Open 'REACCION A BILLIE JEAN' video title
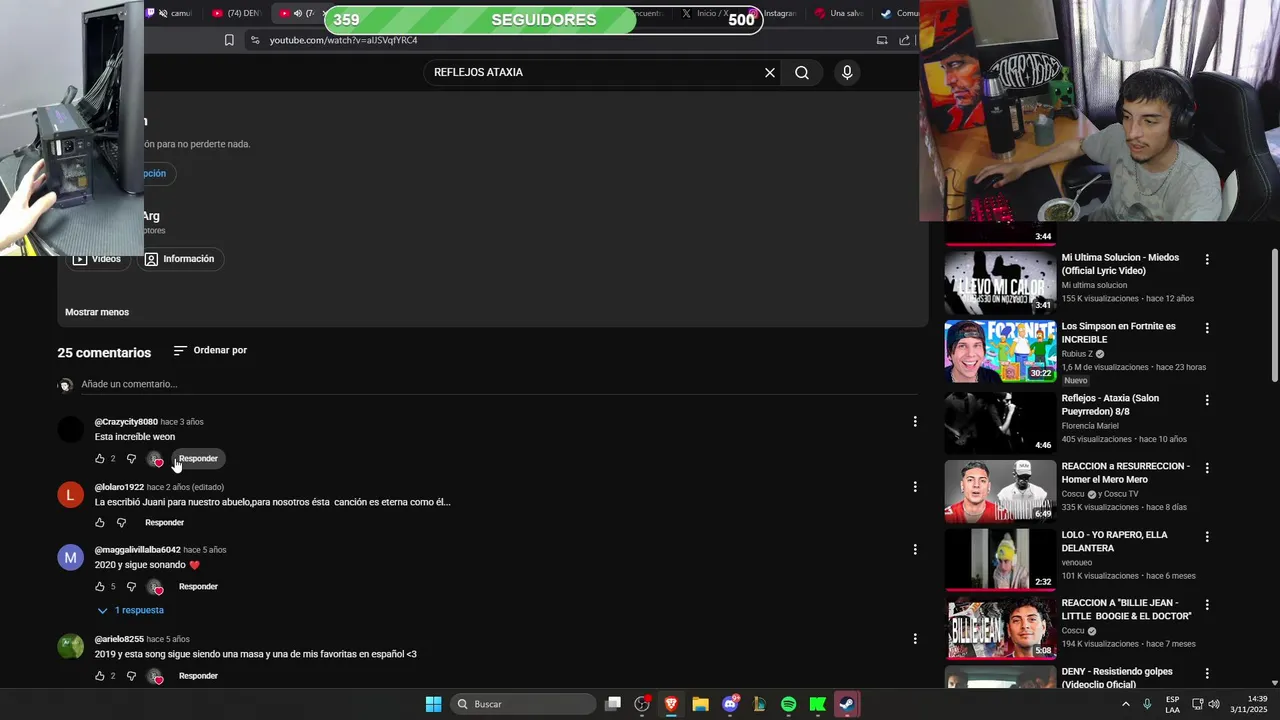This screenshot has height=720, width=1280. (x=1126, y=610)
